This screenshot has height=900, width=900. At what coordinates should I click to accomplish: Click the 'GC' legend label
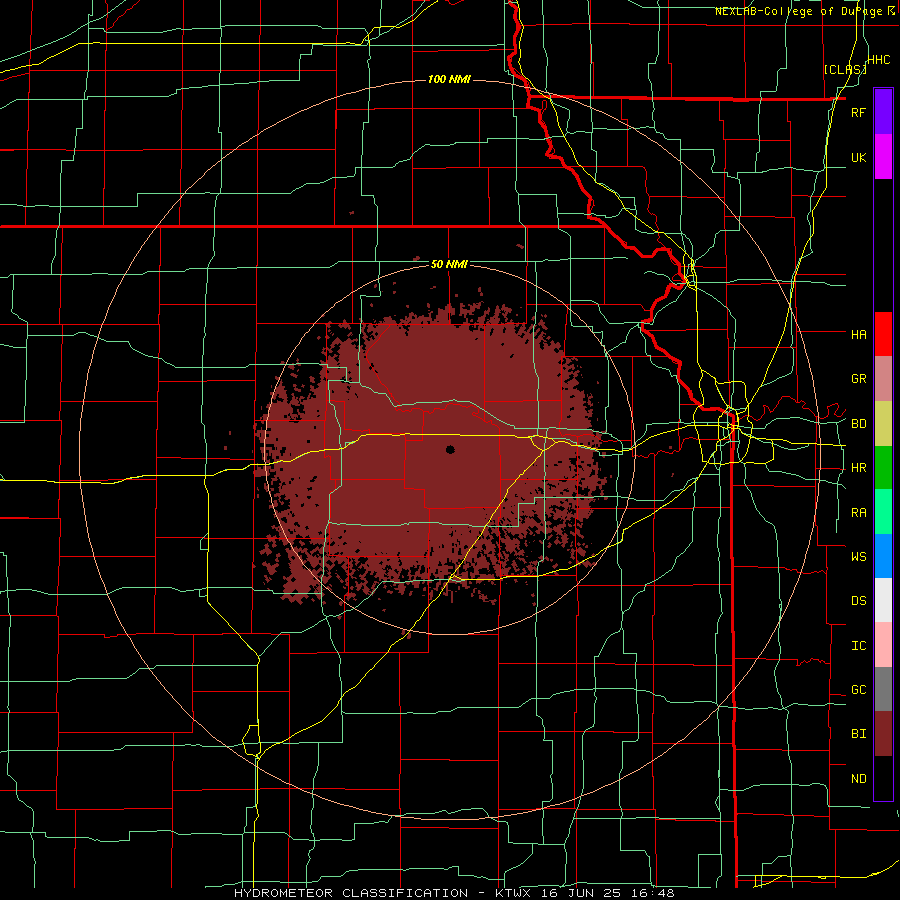pyautogui.click(x=858, y=689)
